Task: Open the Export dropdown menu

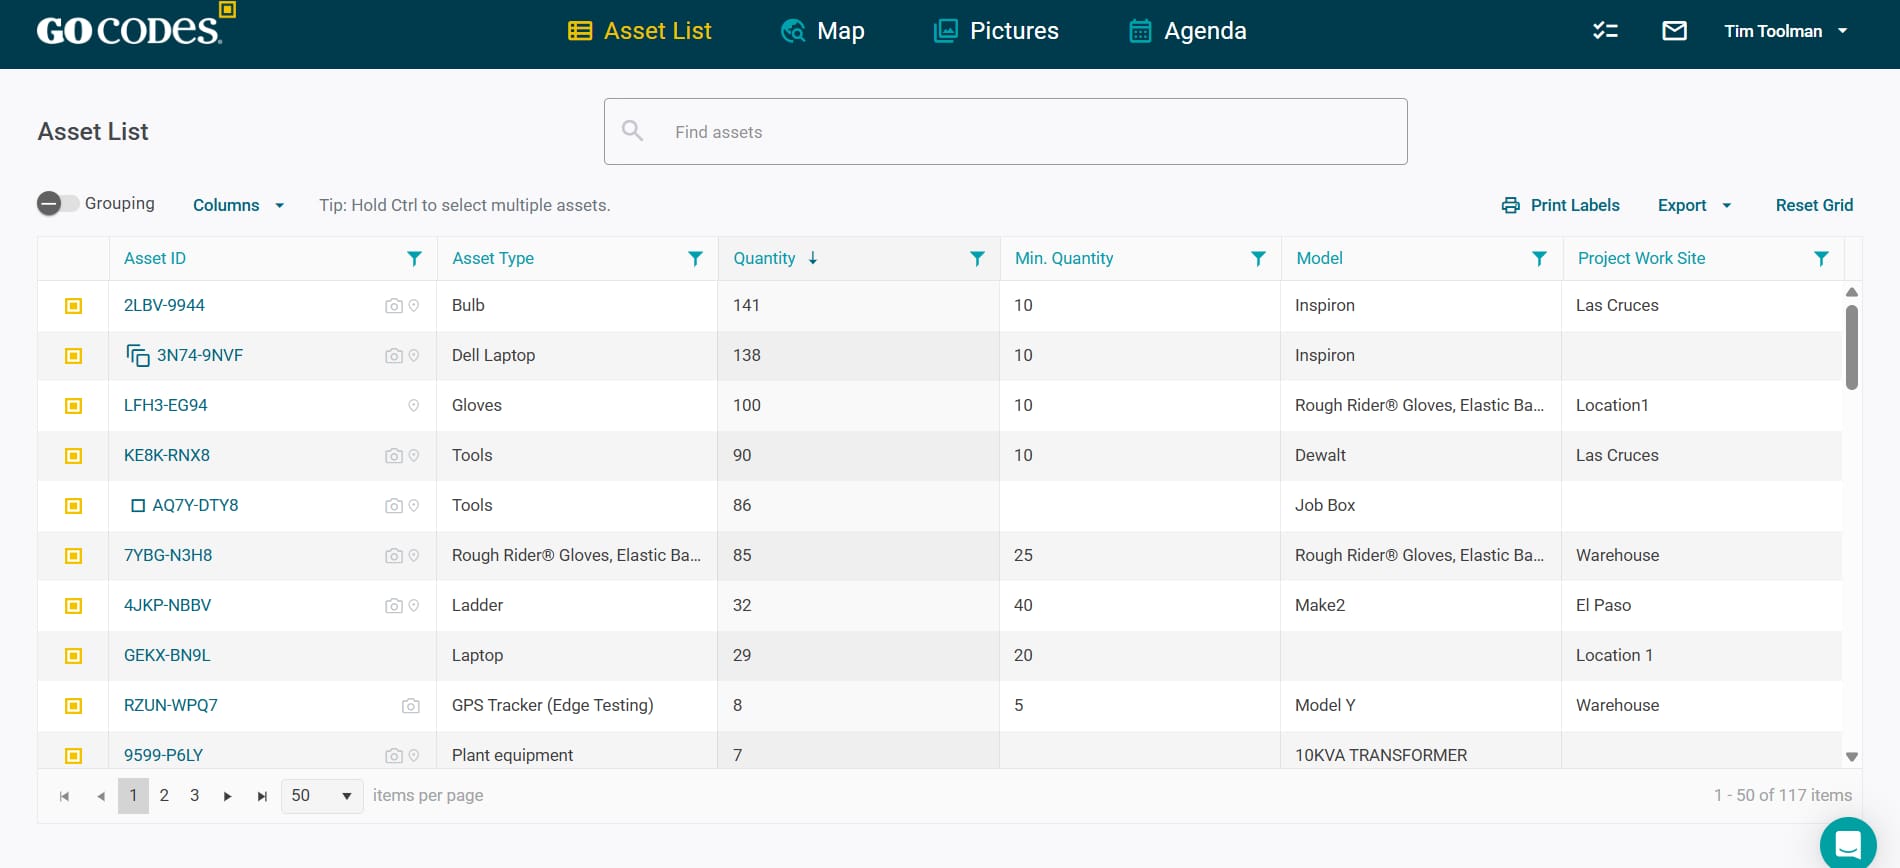Action: [x=1694, y=205]
